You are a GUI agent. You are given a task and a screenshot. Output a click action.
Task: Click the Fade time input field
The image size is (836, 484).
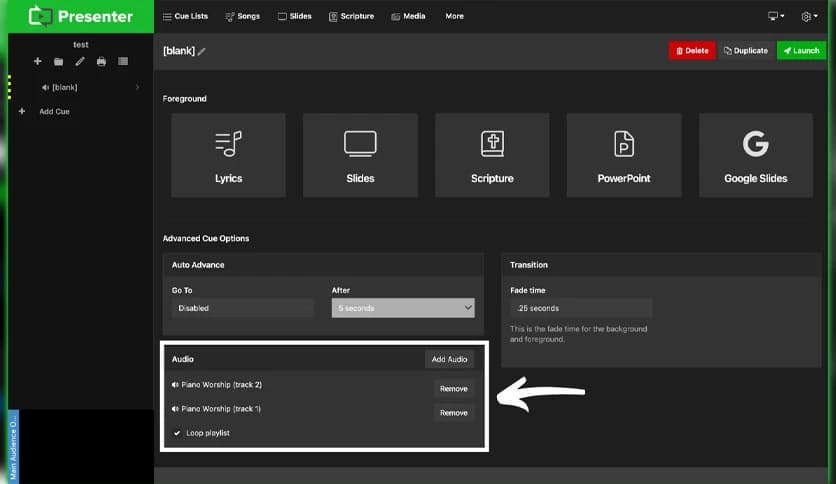pyautogui.click(x=581, y=308)
